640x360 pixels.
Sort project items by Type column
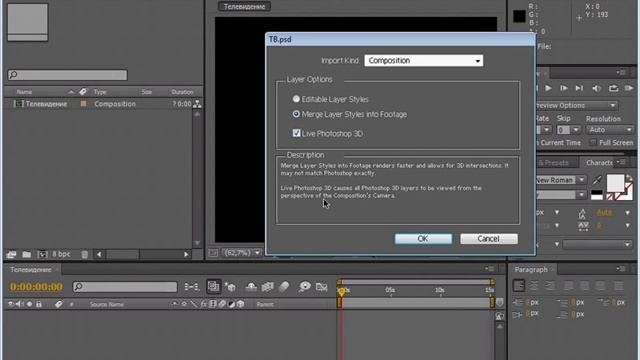(100, 92)
